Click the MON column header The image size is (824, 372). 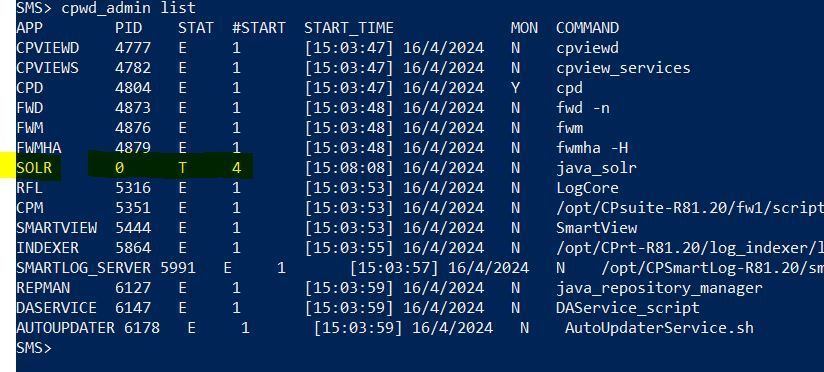pos(524,28)
